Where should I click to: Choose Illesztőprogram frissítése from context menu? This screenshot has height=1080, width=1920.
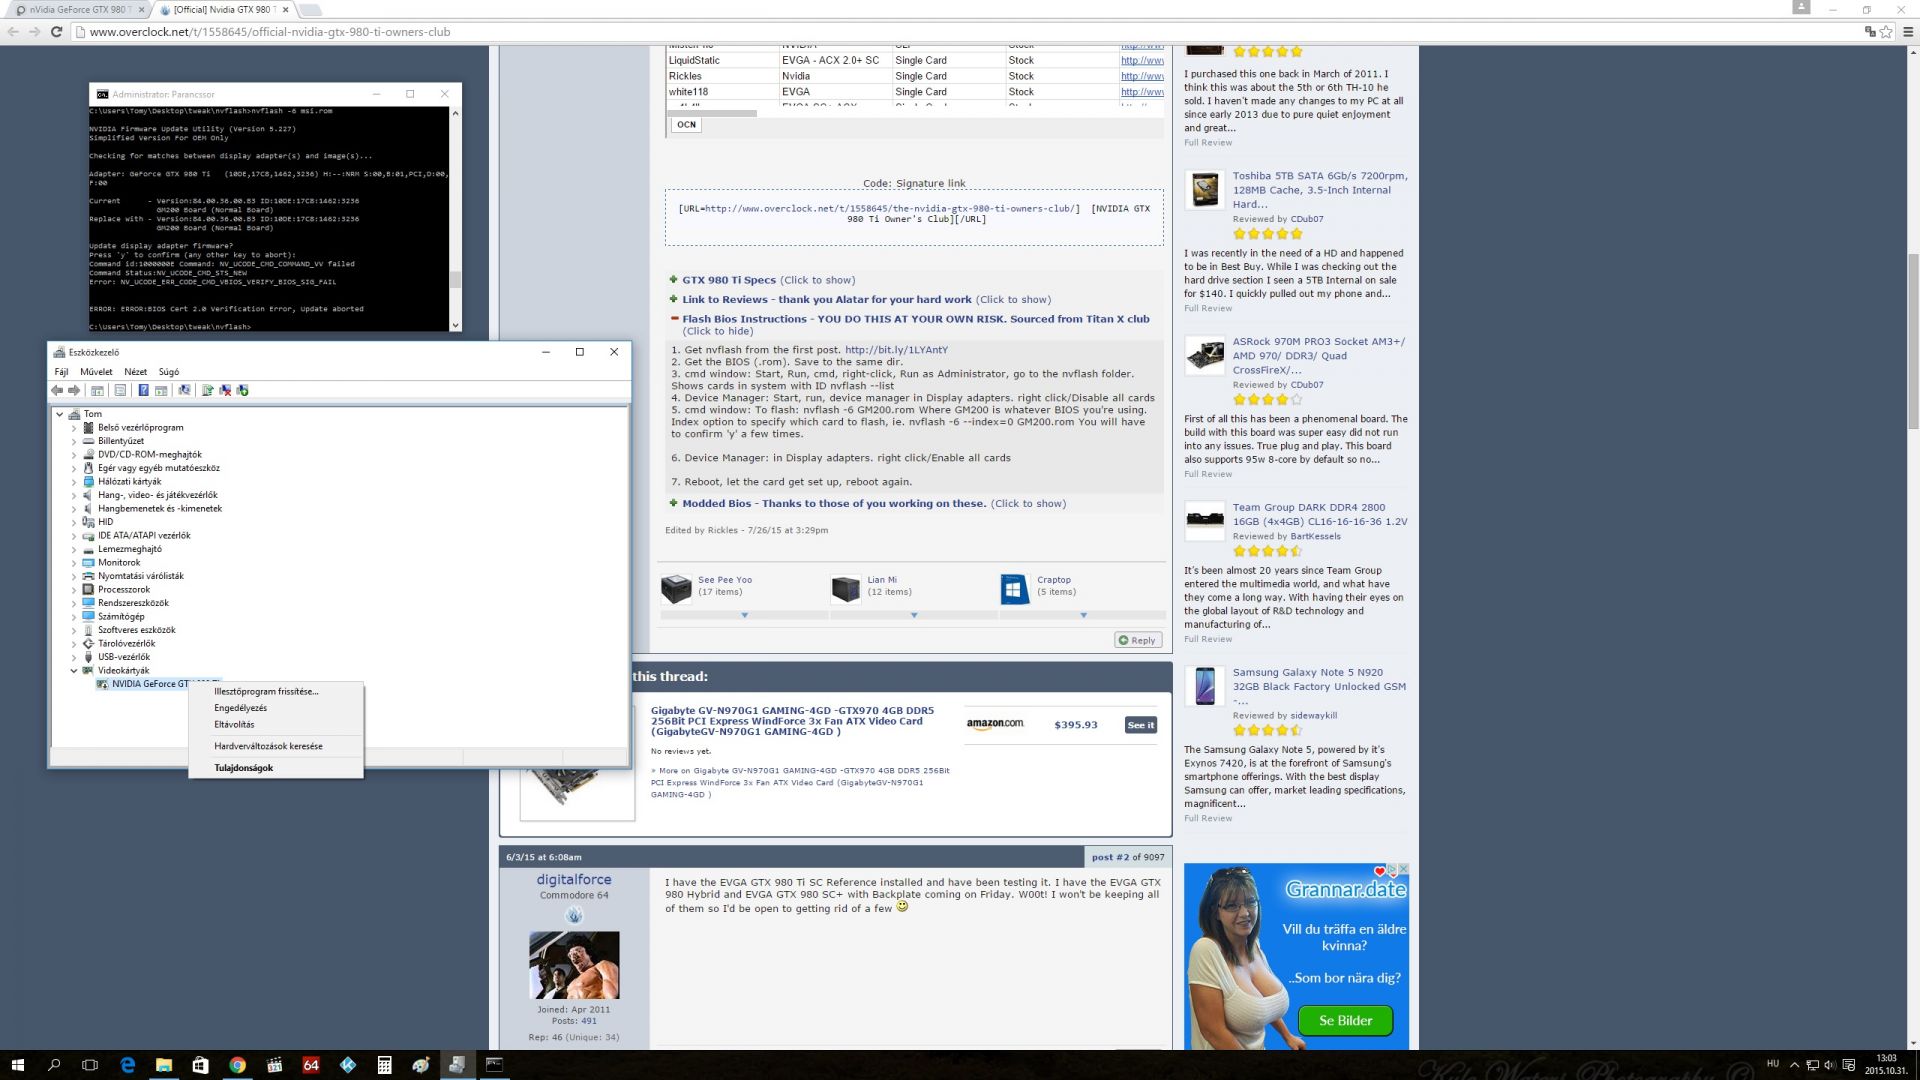[x=275, y=691]
